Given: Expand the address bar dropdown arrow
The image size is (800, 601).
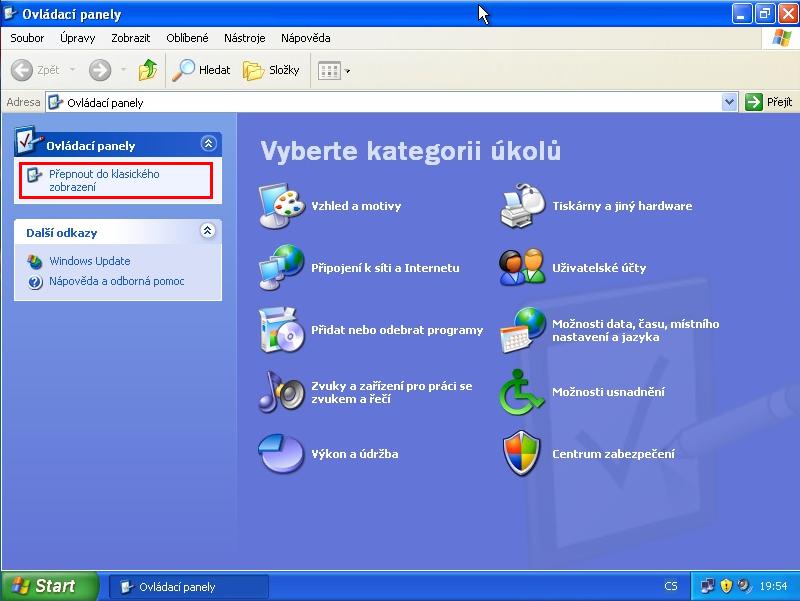Looking at the screenshot, I should pyautogui.click(x=730, y=103).
